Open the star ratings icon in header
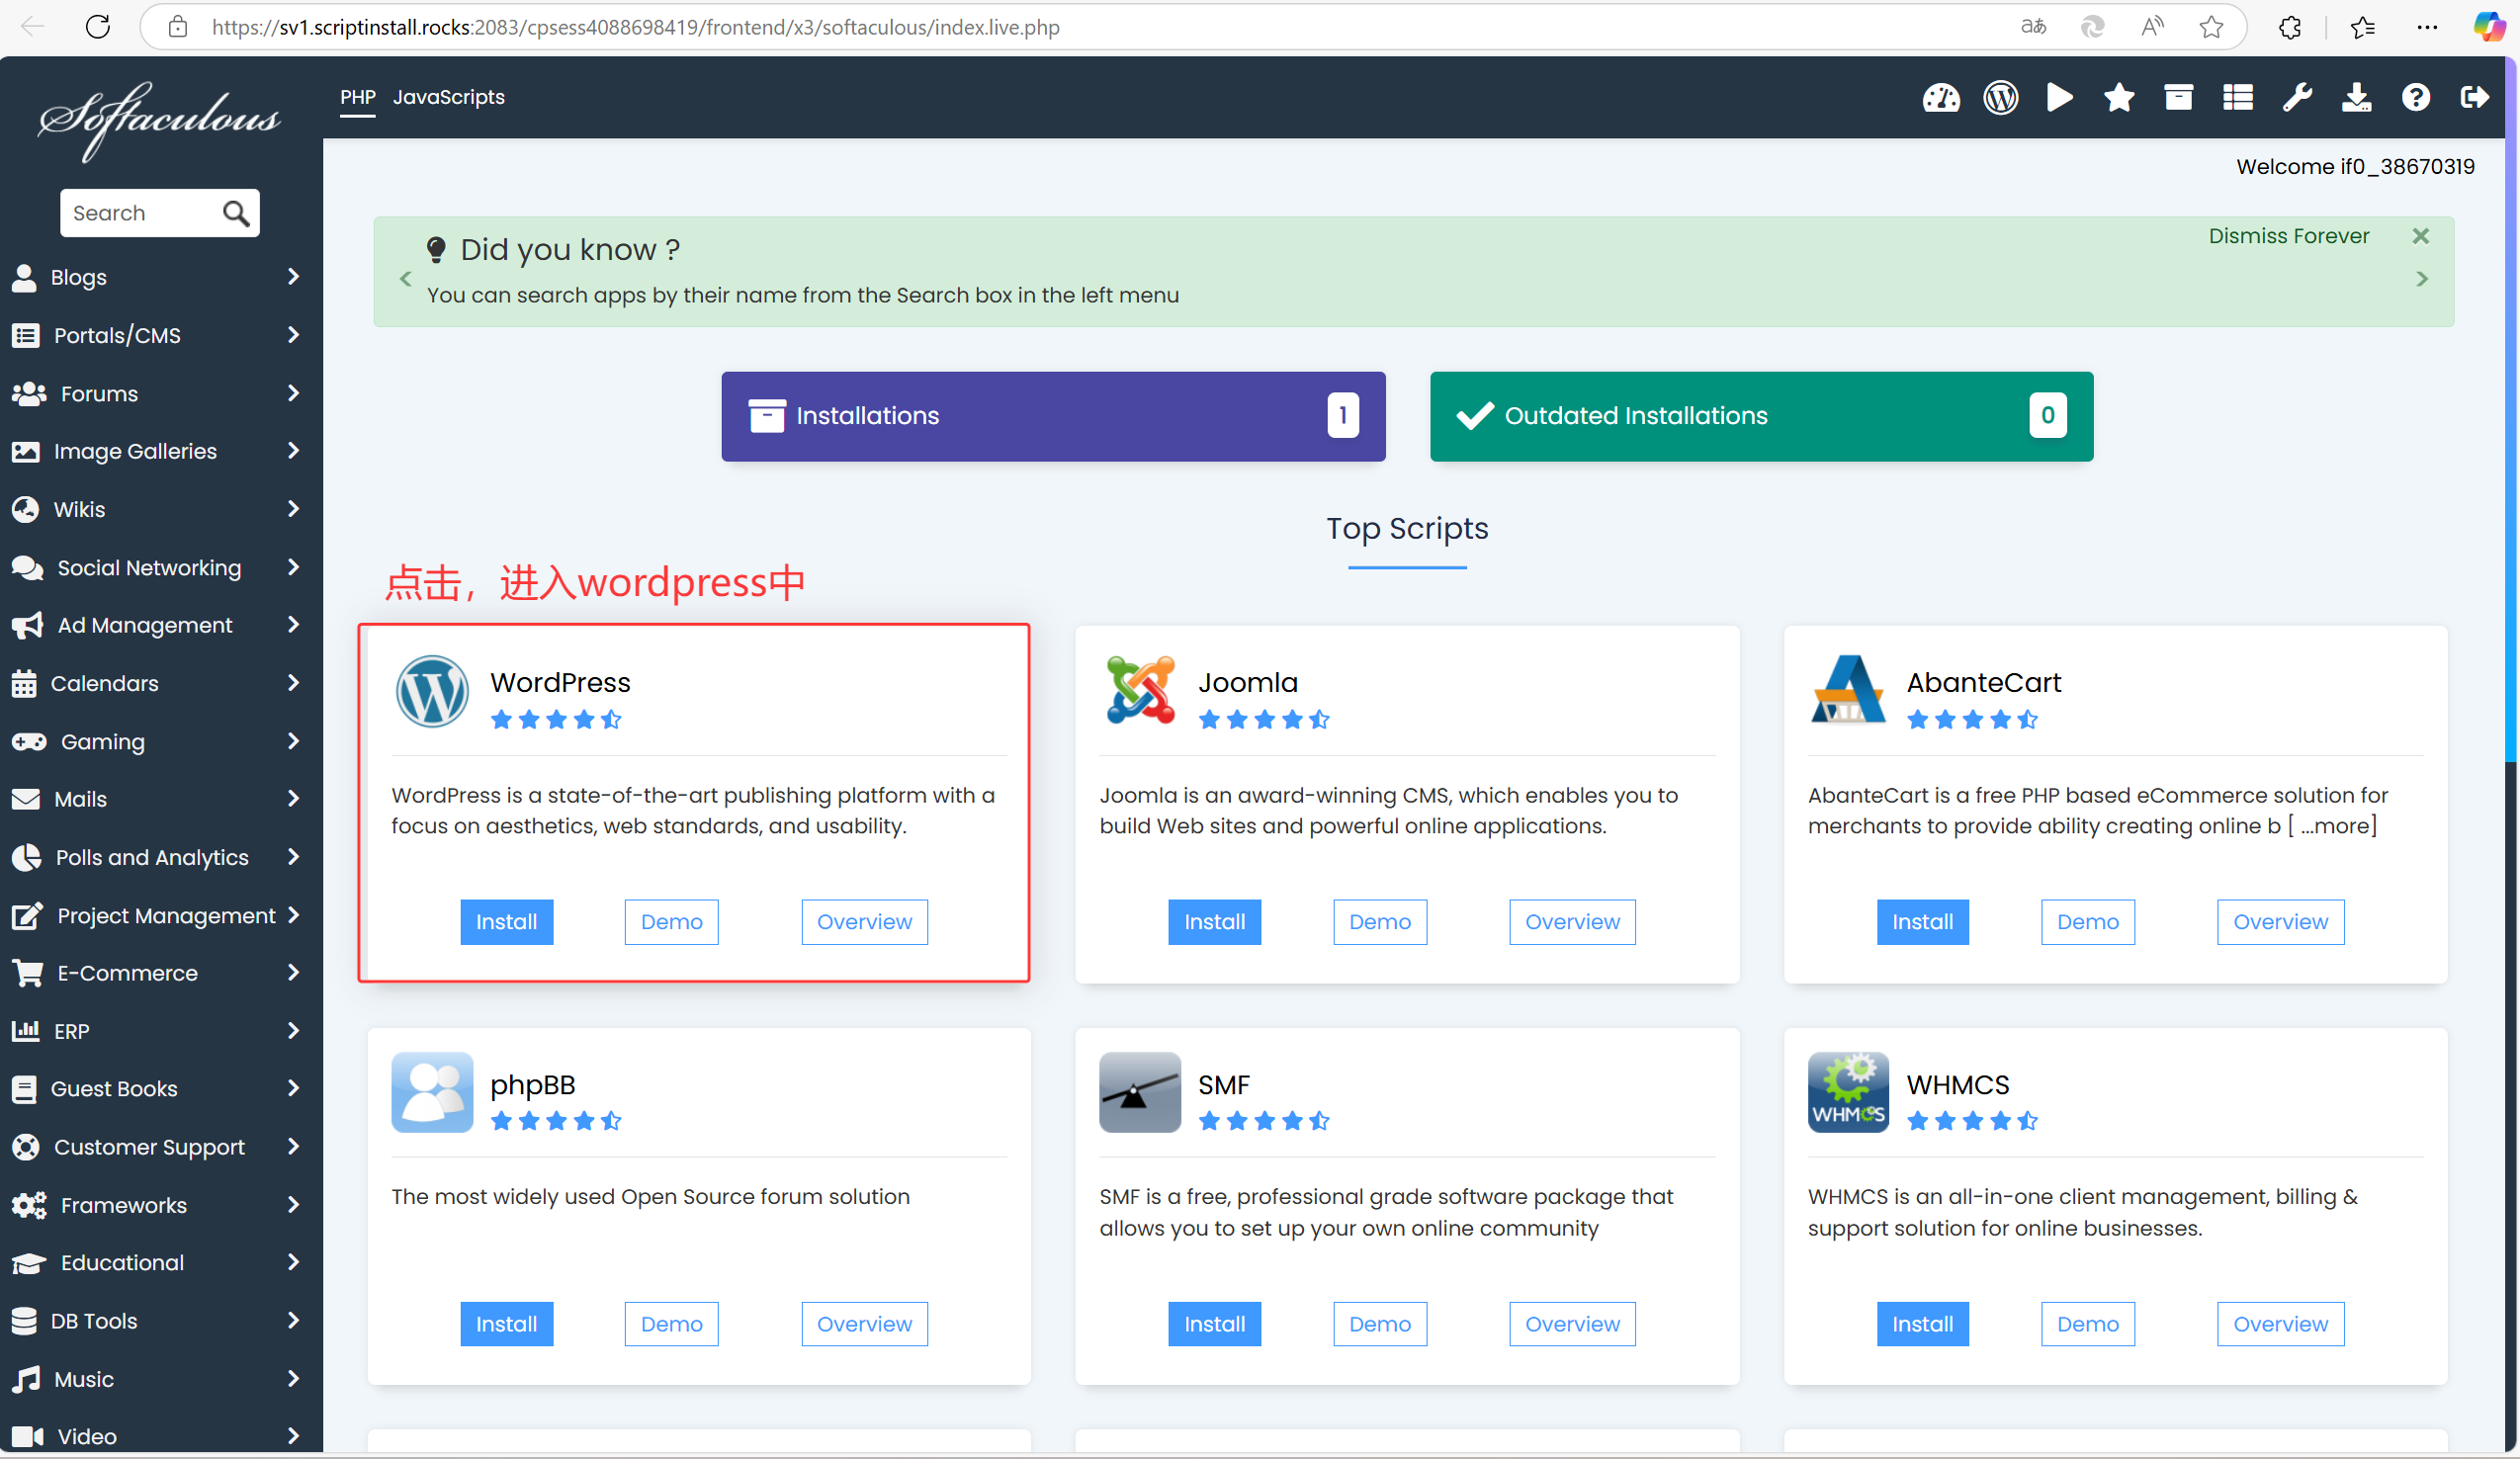This screenshot has height=1459, width=2520. 2119,97
